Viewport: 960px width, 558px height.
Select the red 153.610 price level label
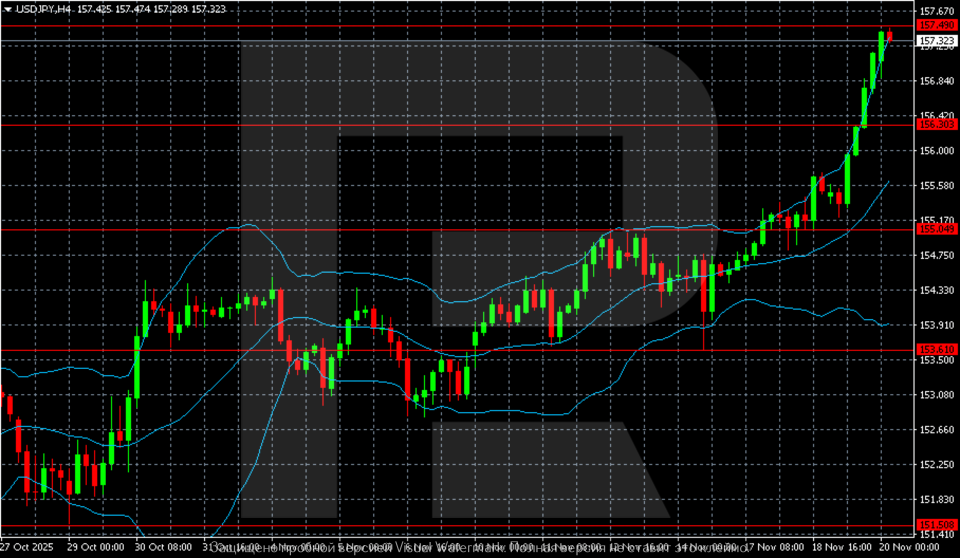click(x=936, y=349)
